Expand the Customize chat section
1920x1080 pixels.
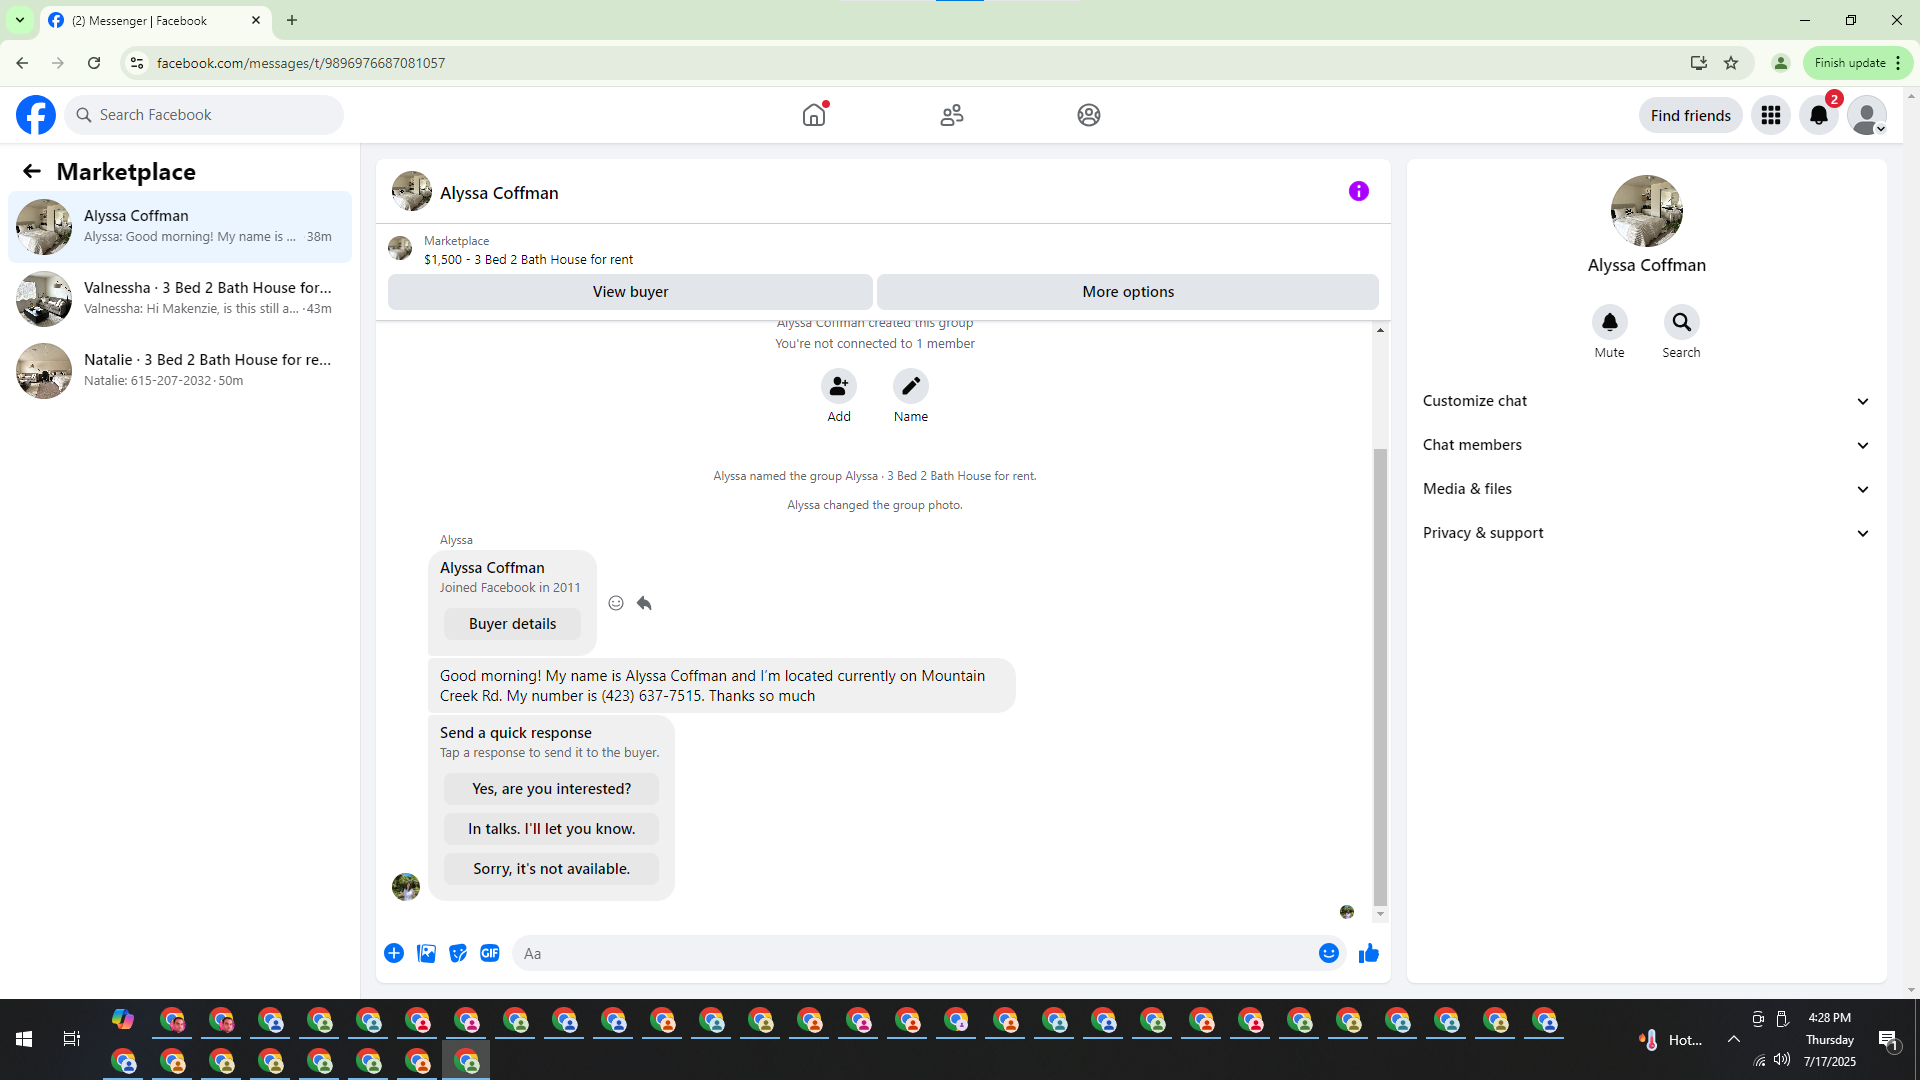pos(1646,401)
